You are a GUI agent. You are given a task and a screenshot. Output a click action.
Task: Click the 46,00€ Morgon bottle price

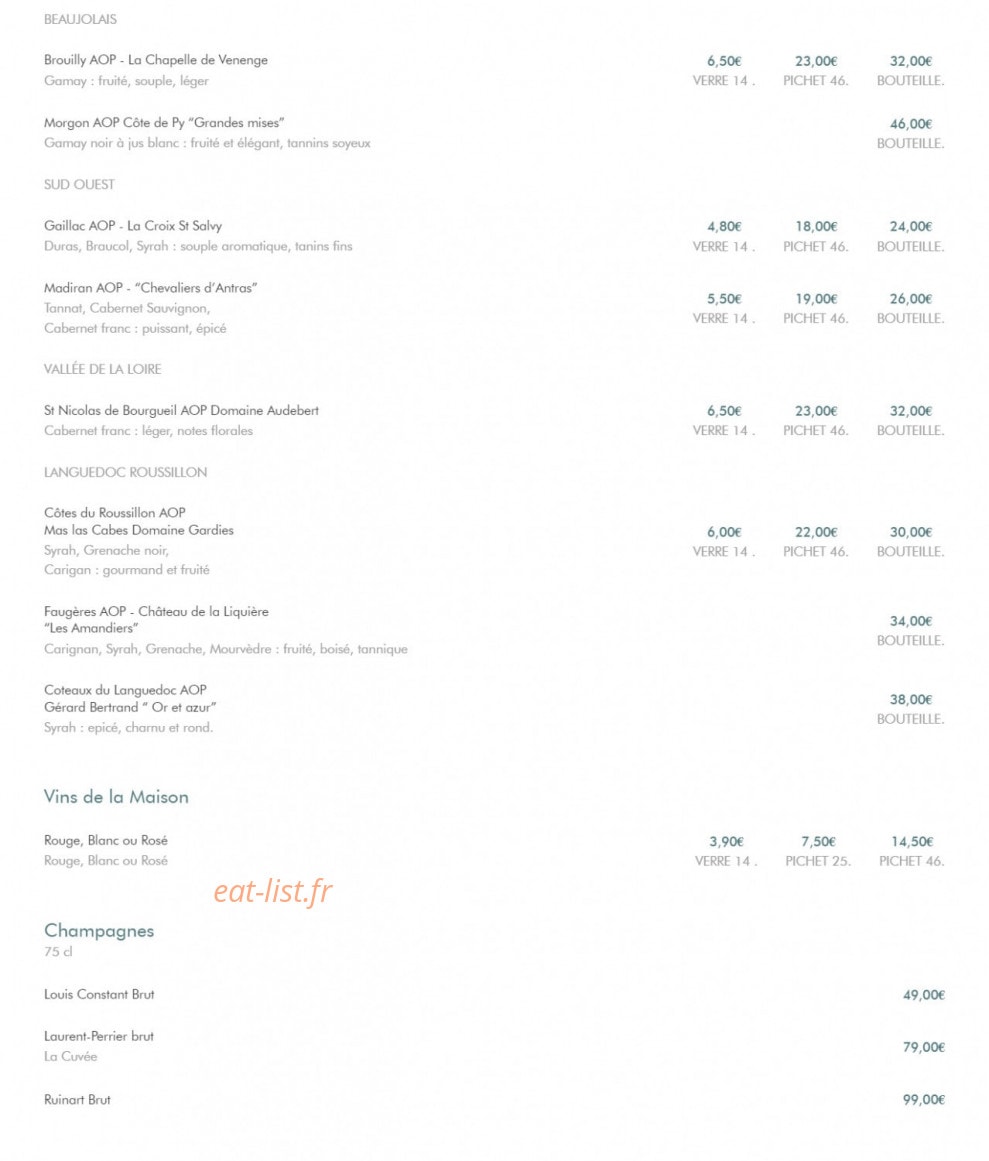(911, 124)
